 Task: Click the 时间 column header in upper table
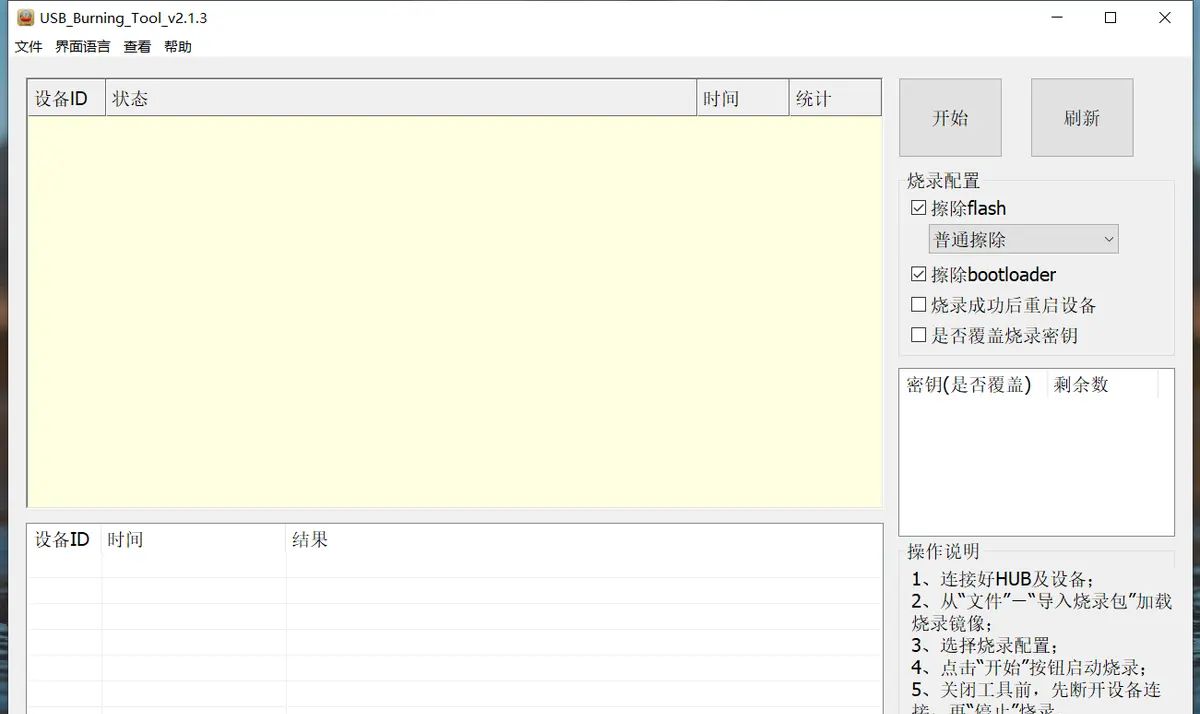[743, 98]
